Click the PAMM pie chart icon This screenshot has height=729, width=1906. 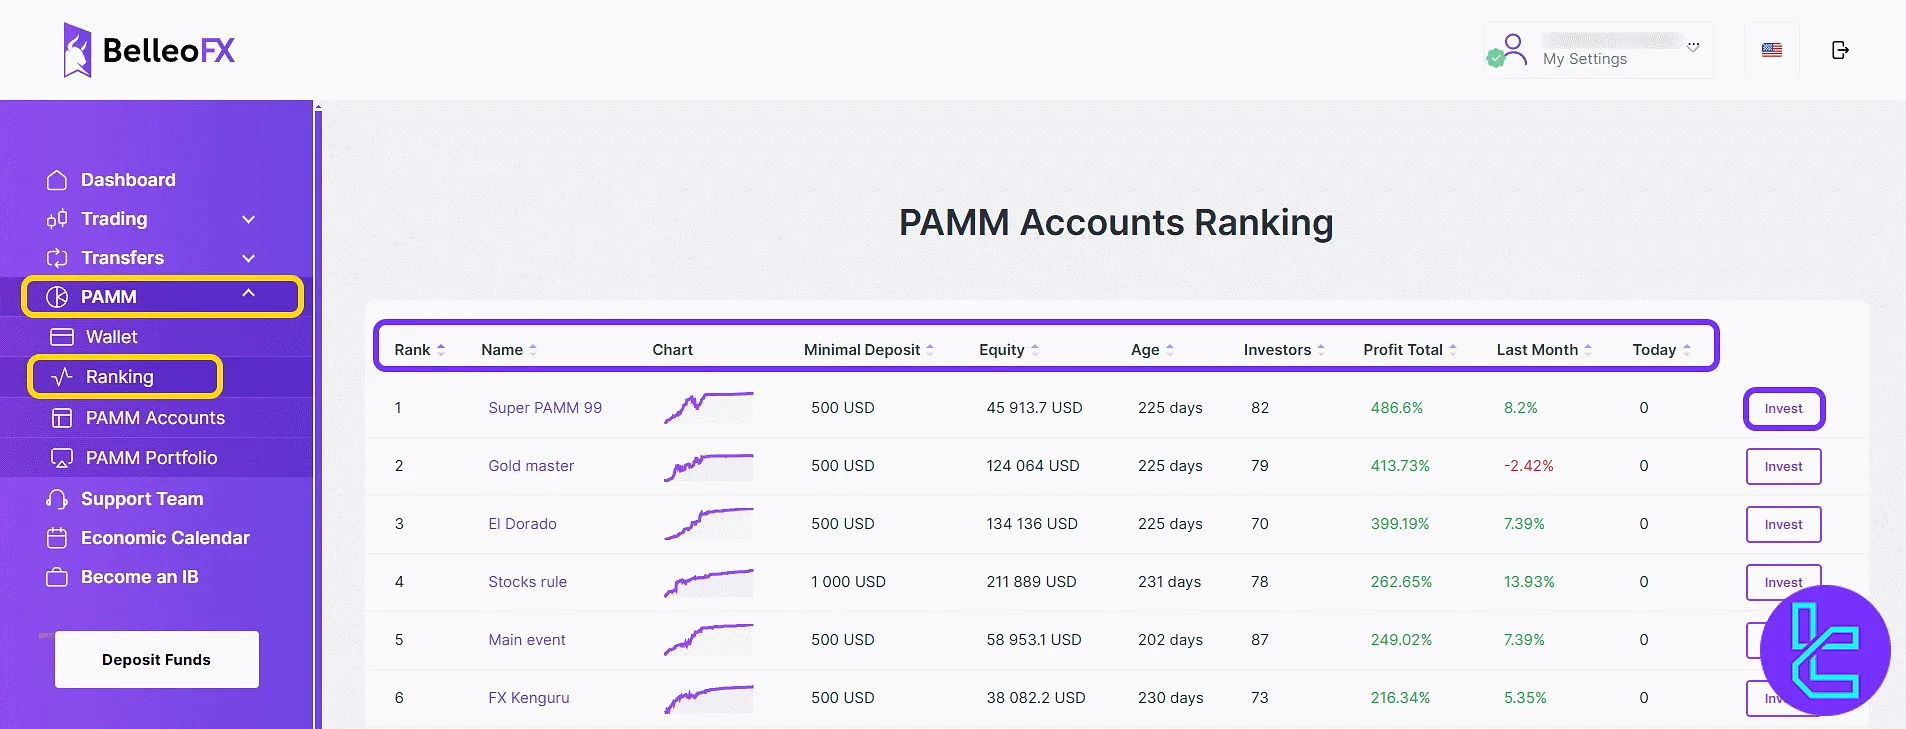click(x=57, y=297)
